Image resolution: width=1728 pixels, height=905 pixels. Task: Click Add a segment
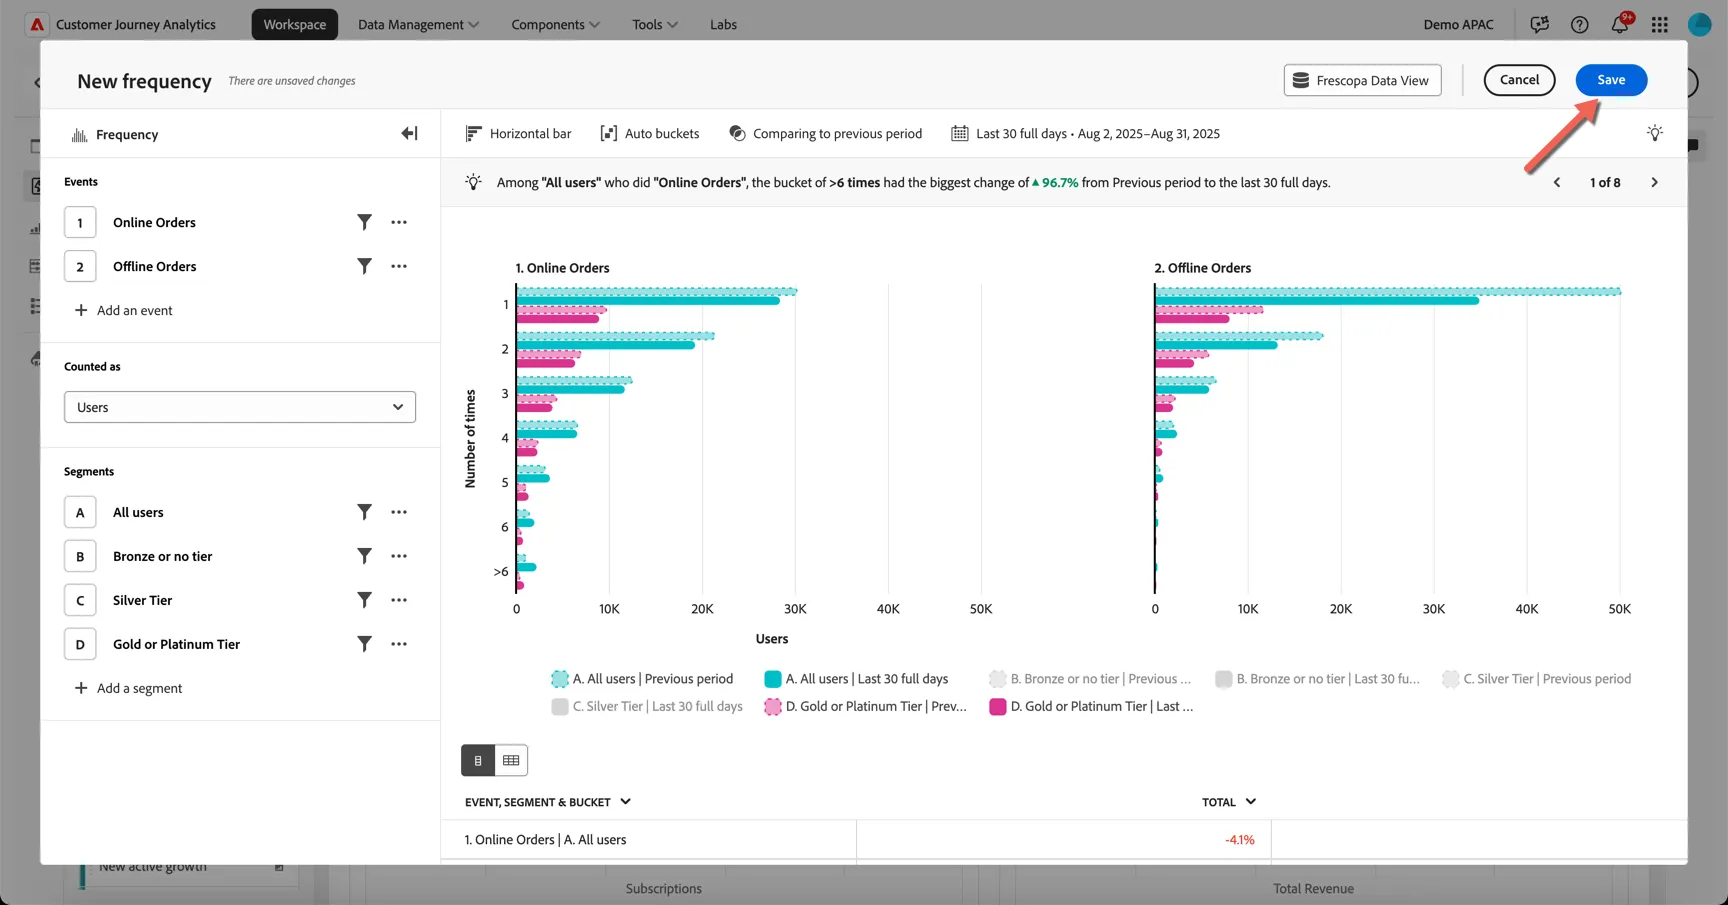pyautogui.click(x=128, y=688)
